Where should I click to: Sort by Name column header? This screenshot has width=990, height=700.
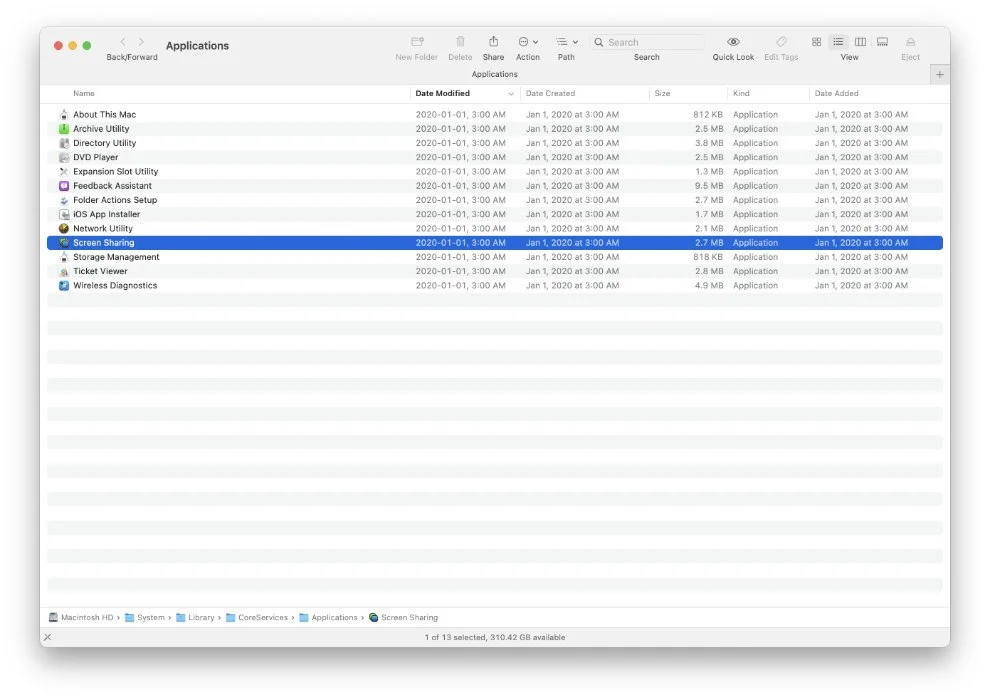[83, 93]
